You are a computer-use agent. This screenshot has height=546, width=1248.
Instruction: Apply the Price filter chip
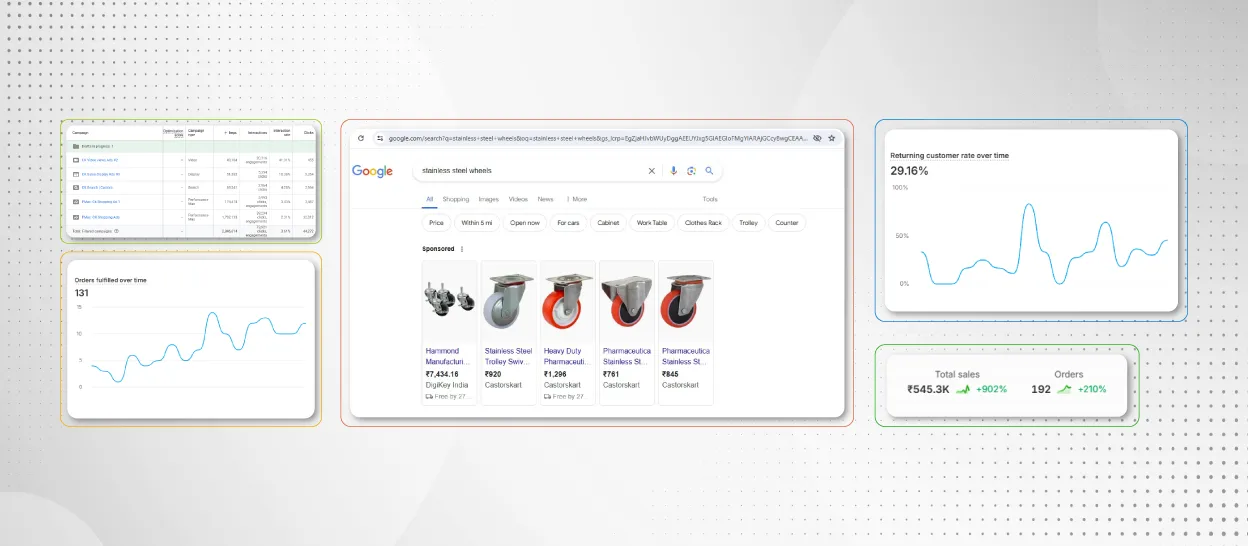(436, 223)
